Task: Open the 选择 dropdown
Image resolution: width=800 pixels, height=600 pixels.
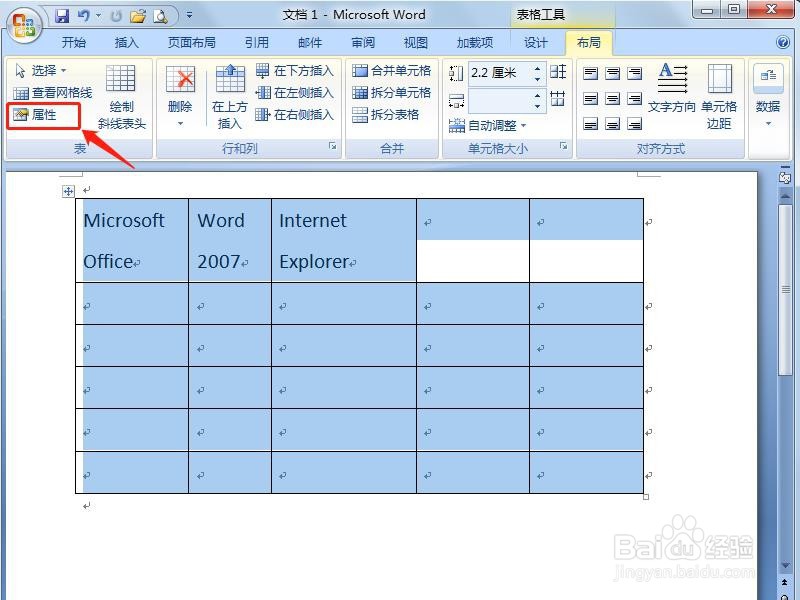Action: (41, 70)
